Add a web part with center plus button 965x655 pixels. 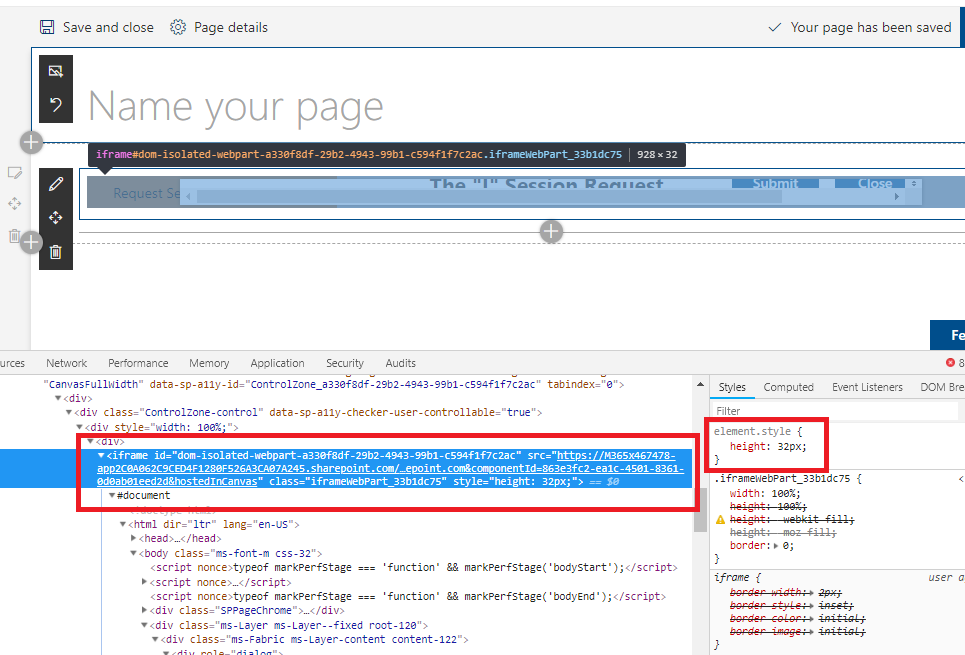tap(551, 232)
